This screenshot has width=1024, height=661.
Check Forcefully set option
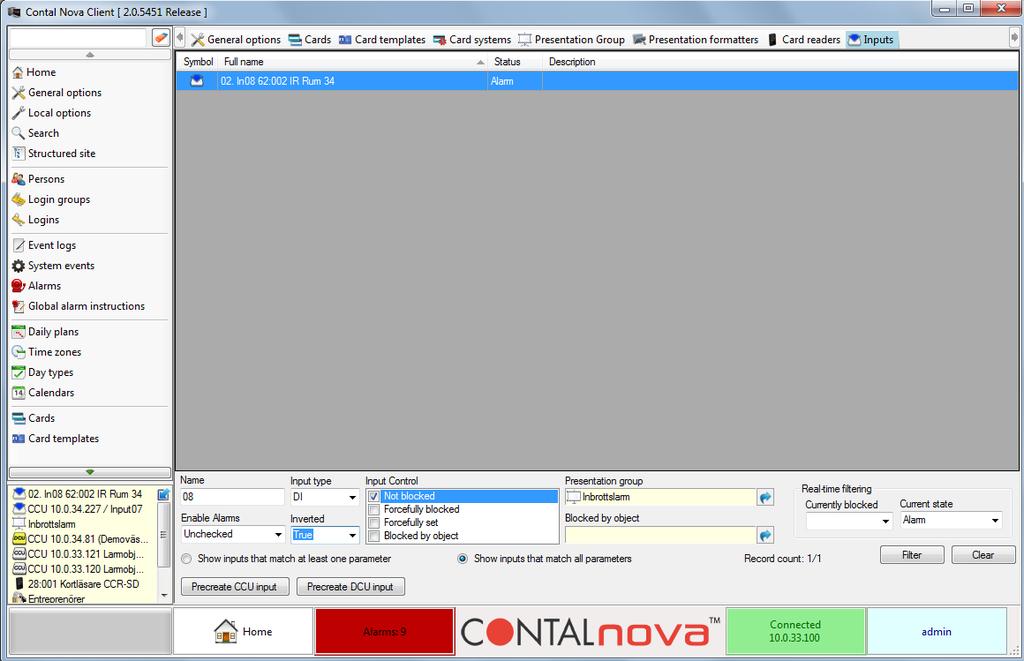pos(374,523)
